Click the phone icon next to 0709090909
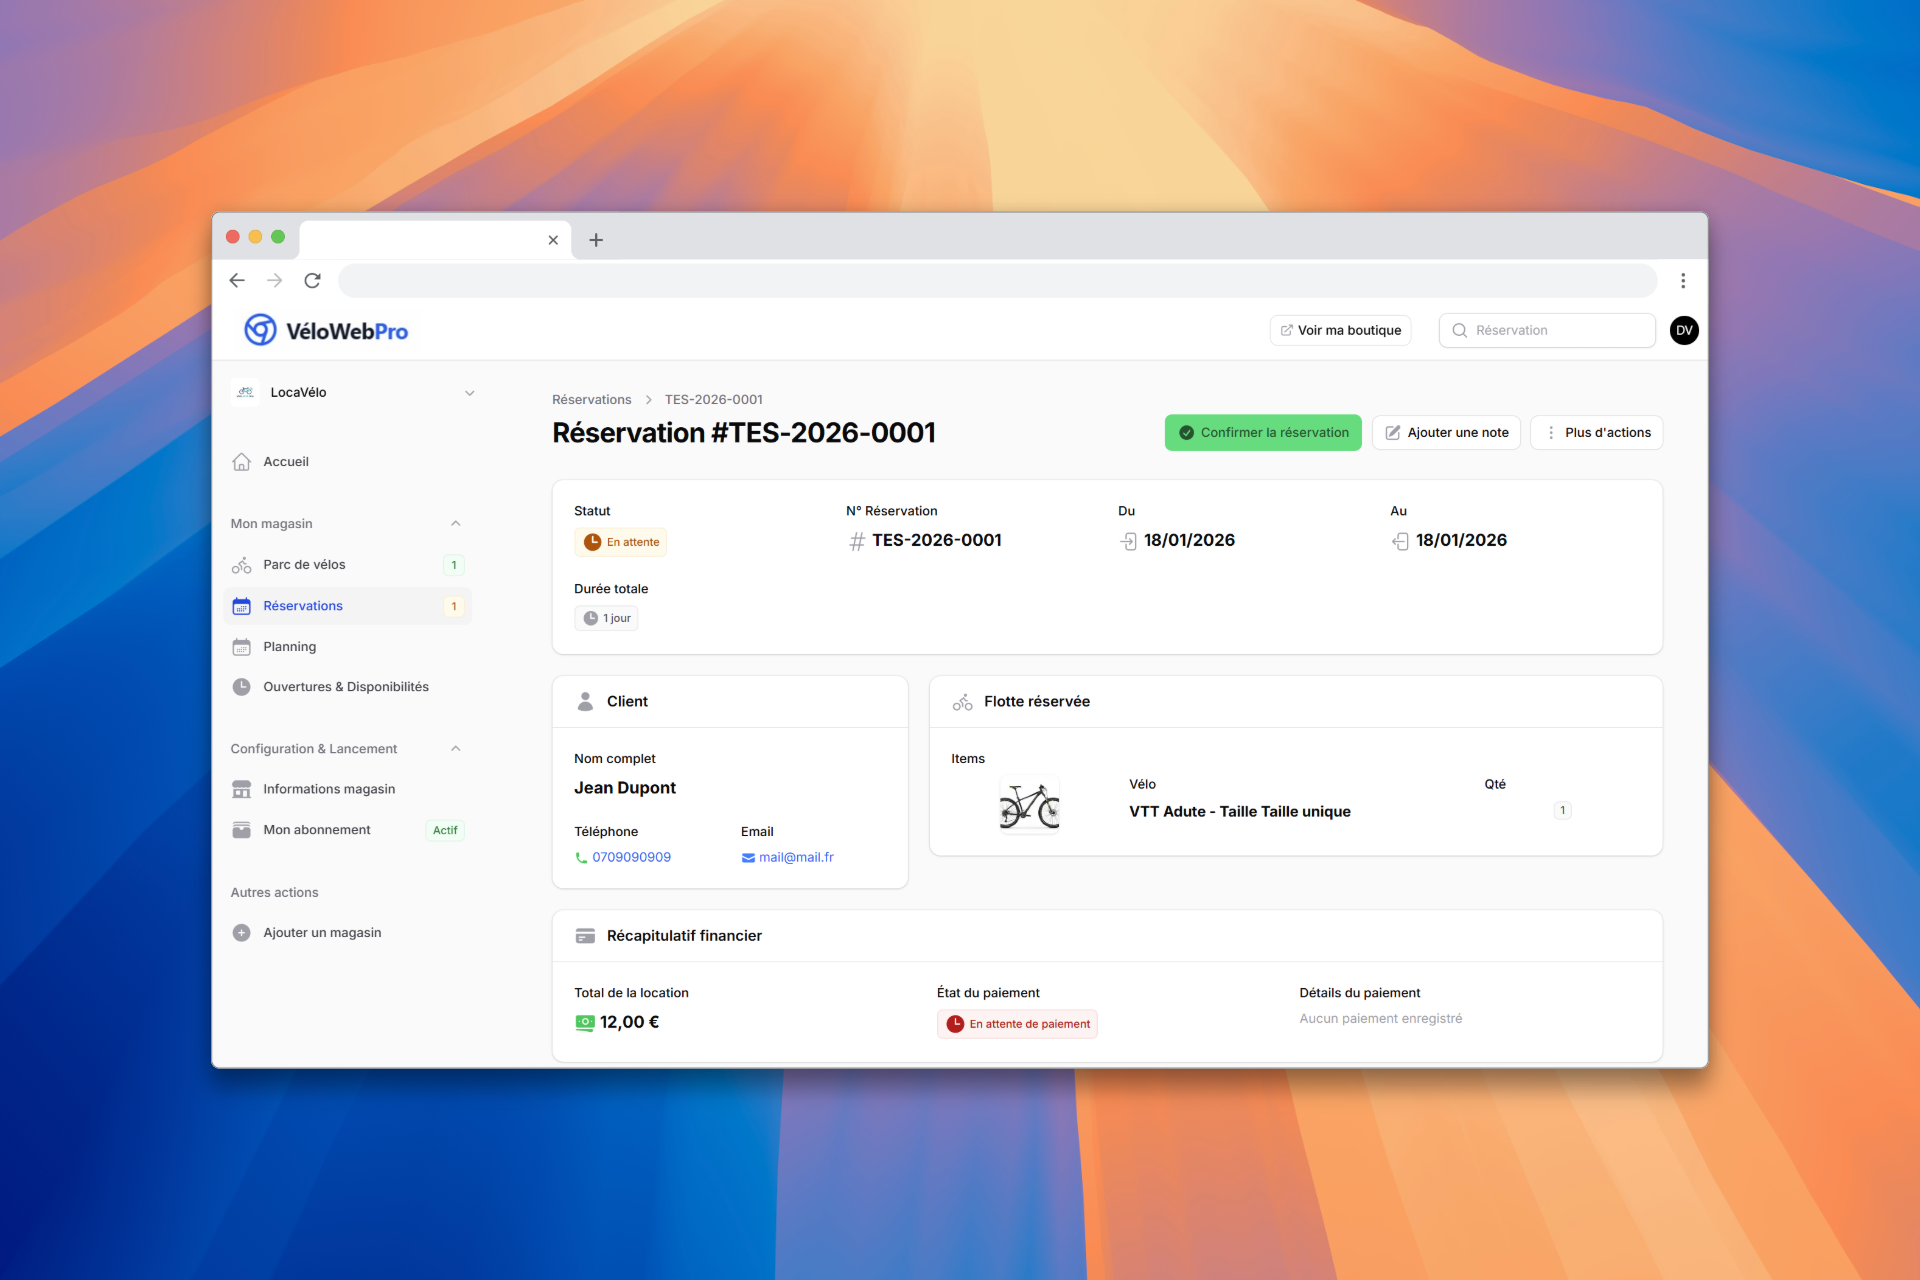Viewport: 1920px width, 1280px height. 581,857
